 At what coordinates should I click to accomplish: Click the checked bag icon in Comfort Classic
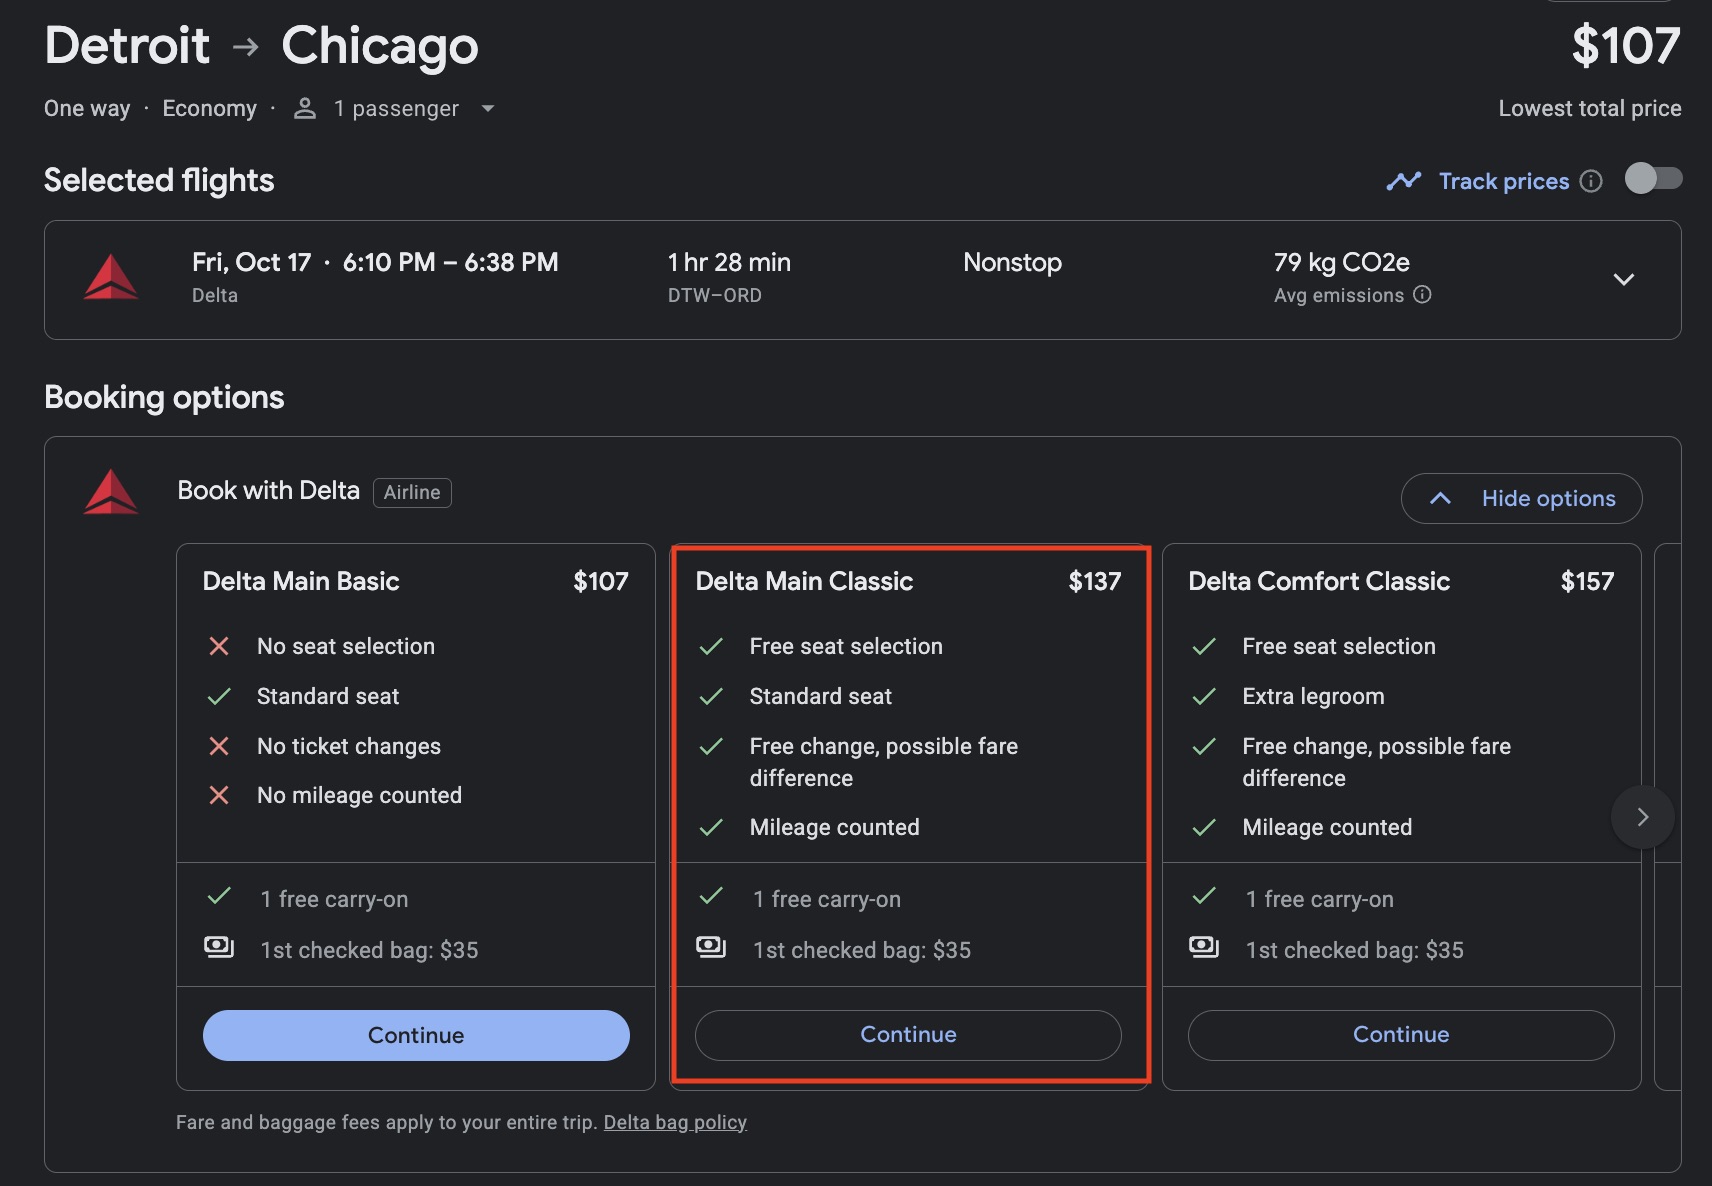coord(1204,947)
